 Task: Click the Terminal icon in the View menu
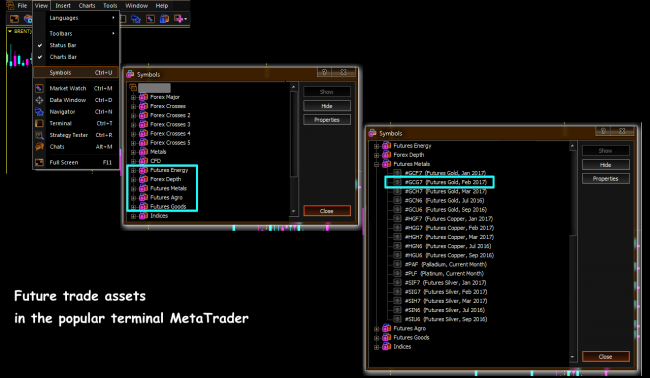(x=39, y=123)
